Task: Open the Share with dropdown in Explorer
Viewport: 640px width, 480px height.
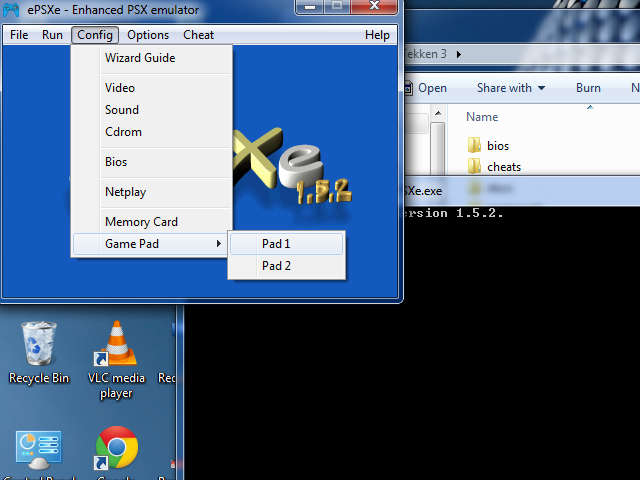Action: tap(511, 88)
